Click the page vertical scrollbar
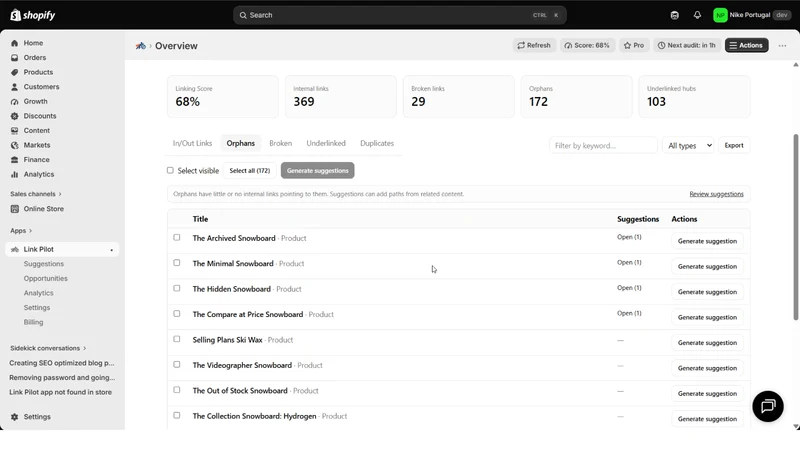 [795, 227]
